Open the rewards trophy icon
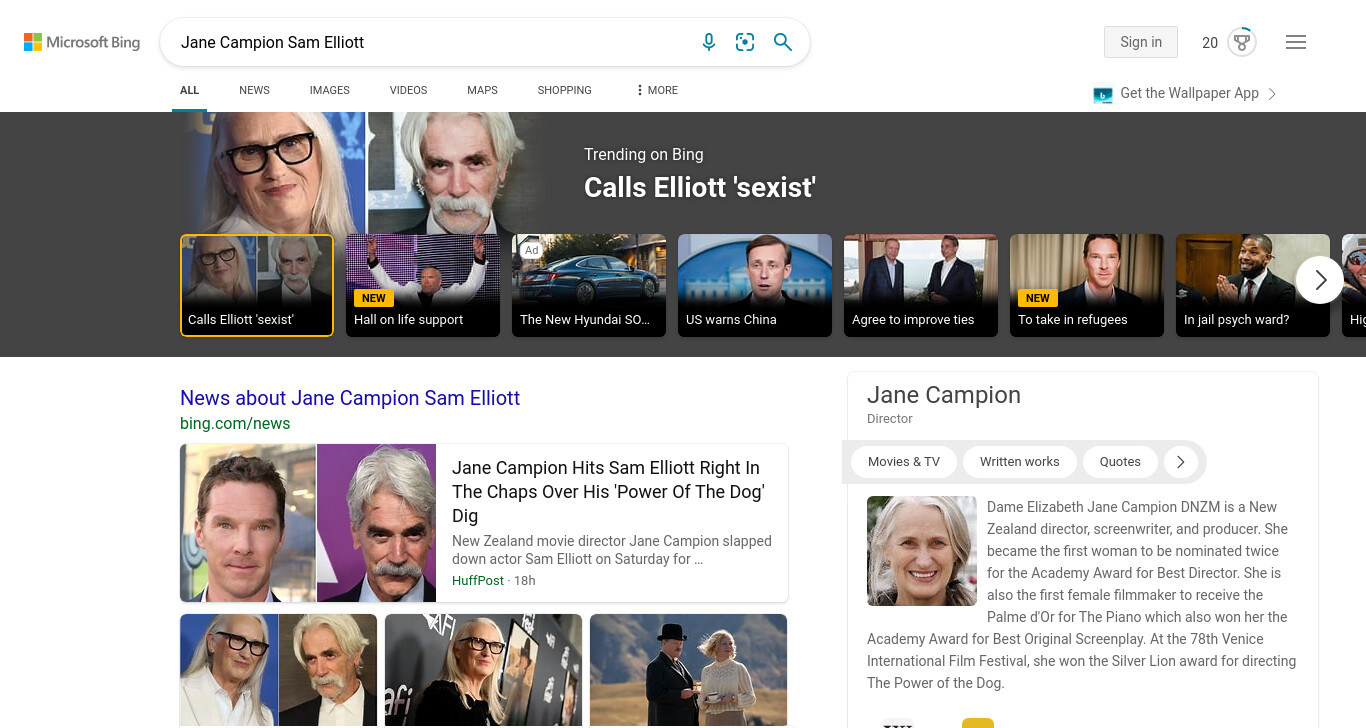Screen dimensions: 1366x728 click(1242, 42)
